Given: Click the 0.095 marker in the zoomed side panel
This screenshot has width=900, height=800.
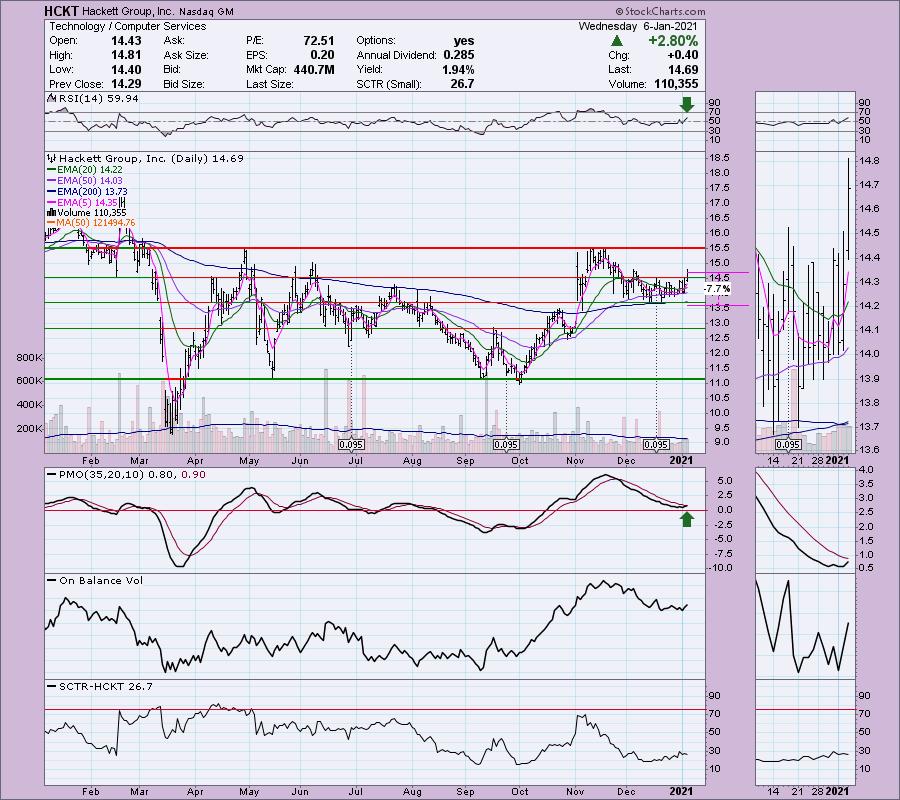Looking at the screenshot, I should 788,445.
